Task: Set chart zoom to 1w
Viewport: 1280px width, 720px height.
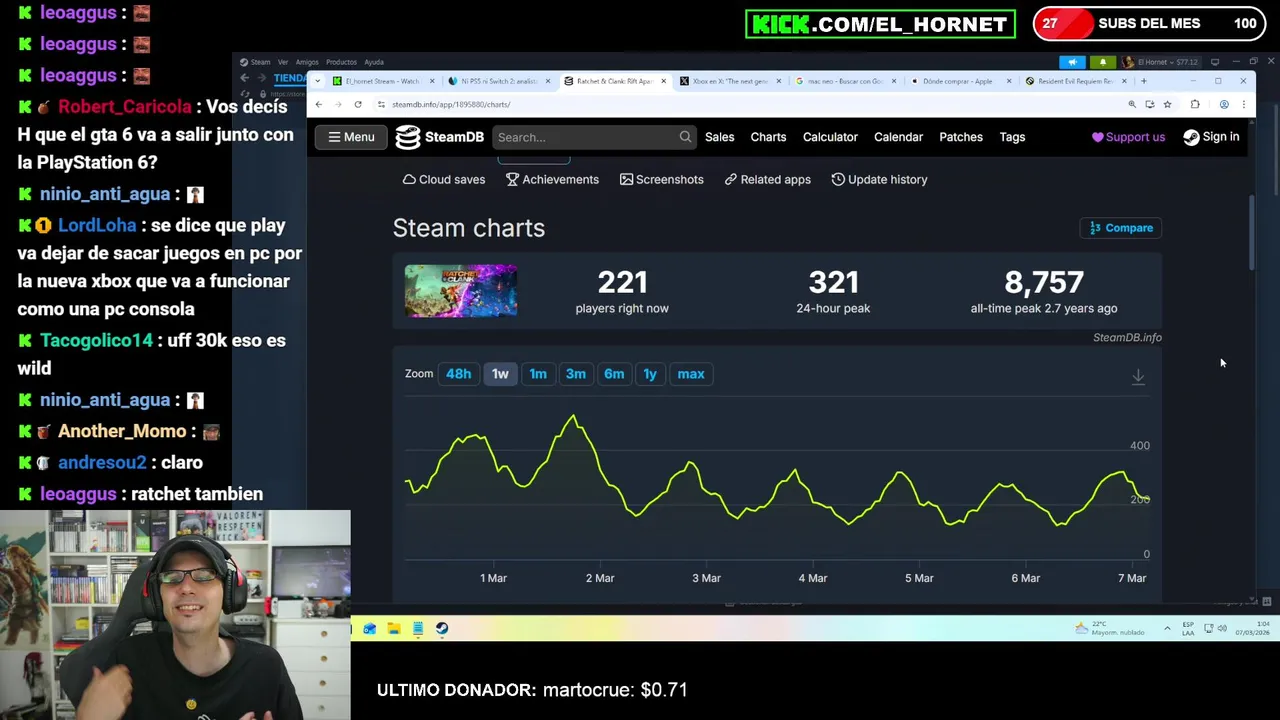Action: [x=500, y=374]
